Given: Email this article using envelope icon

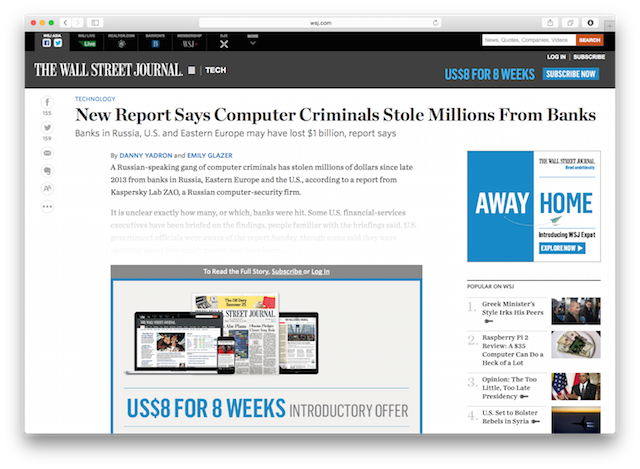Looking at the screenshot, I should pyautogui.click(x=47, y=153).
